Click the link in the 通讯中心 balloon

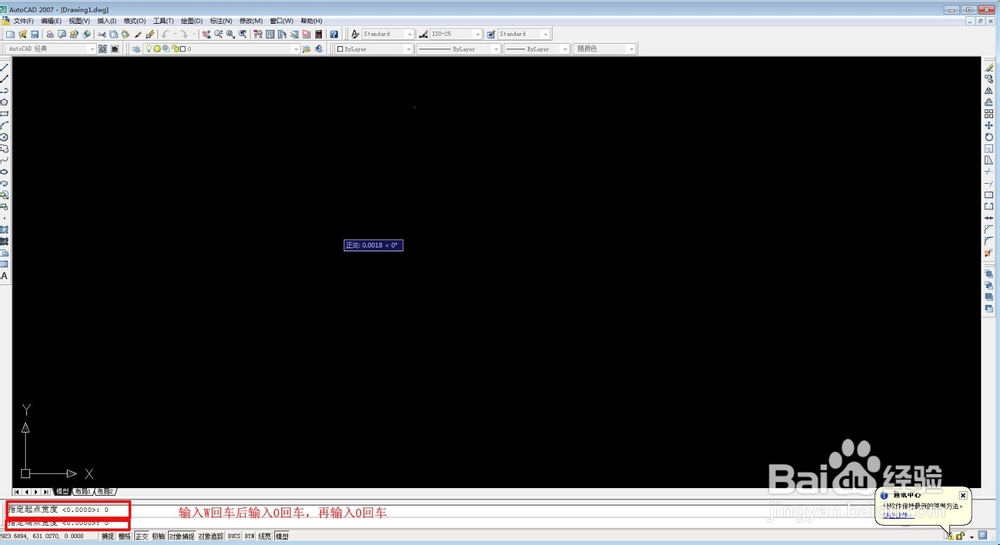tap(898, 515)
